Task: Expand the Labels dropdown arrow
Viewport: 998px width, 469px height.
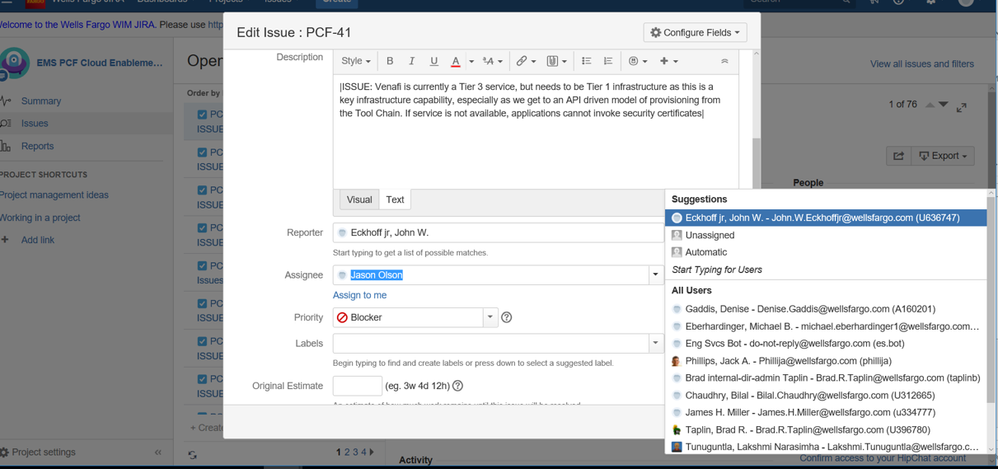Action: pyautogui.click(x=655, y=343)
